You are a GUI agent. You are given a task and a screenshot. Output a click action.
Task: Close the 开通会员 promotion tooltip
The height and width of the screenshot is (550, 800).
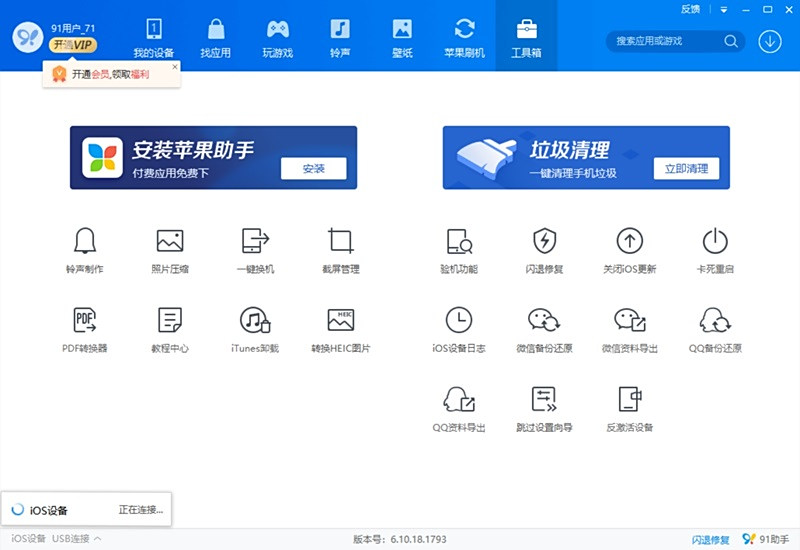point(175,67)
